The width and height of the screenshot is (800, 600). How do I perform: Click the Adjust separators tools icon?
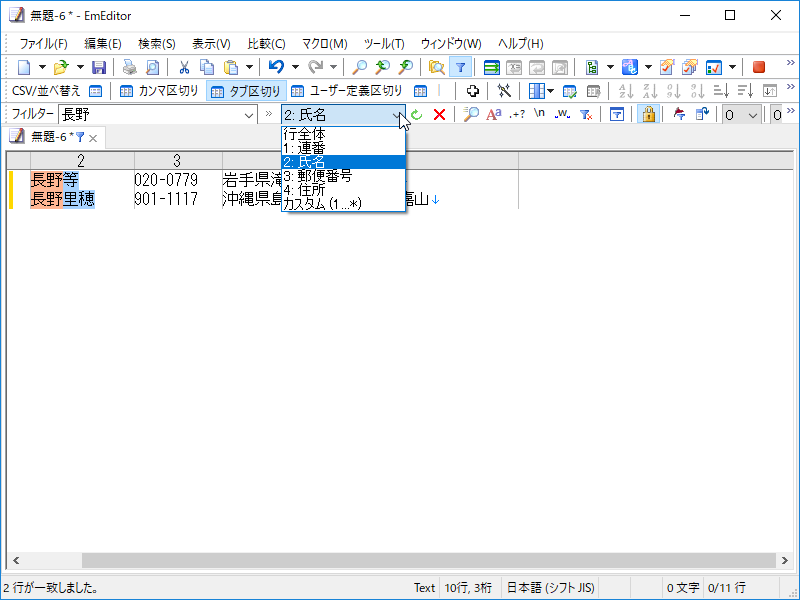504,91
